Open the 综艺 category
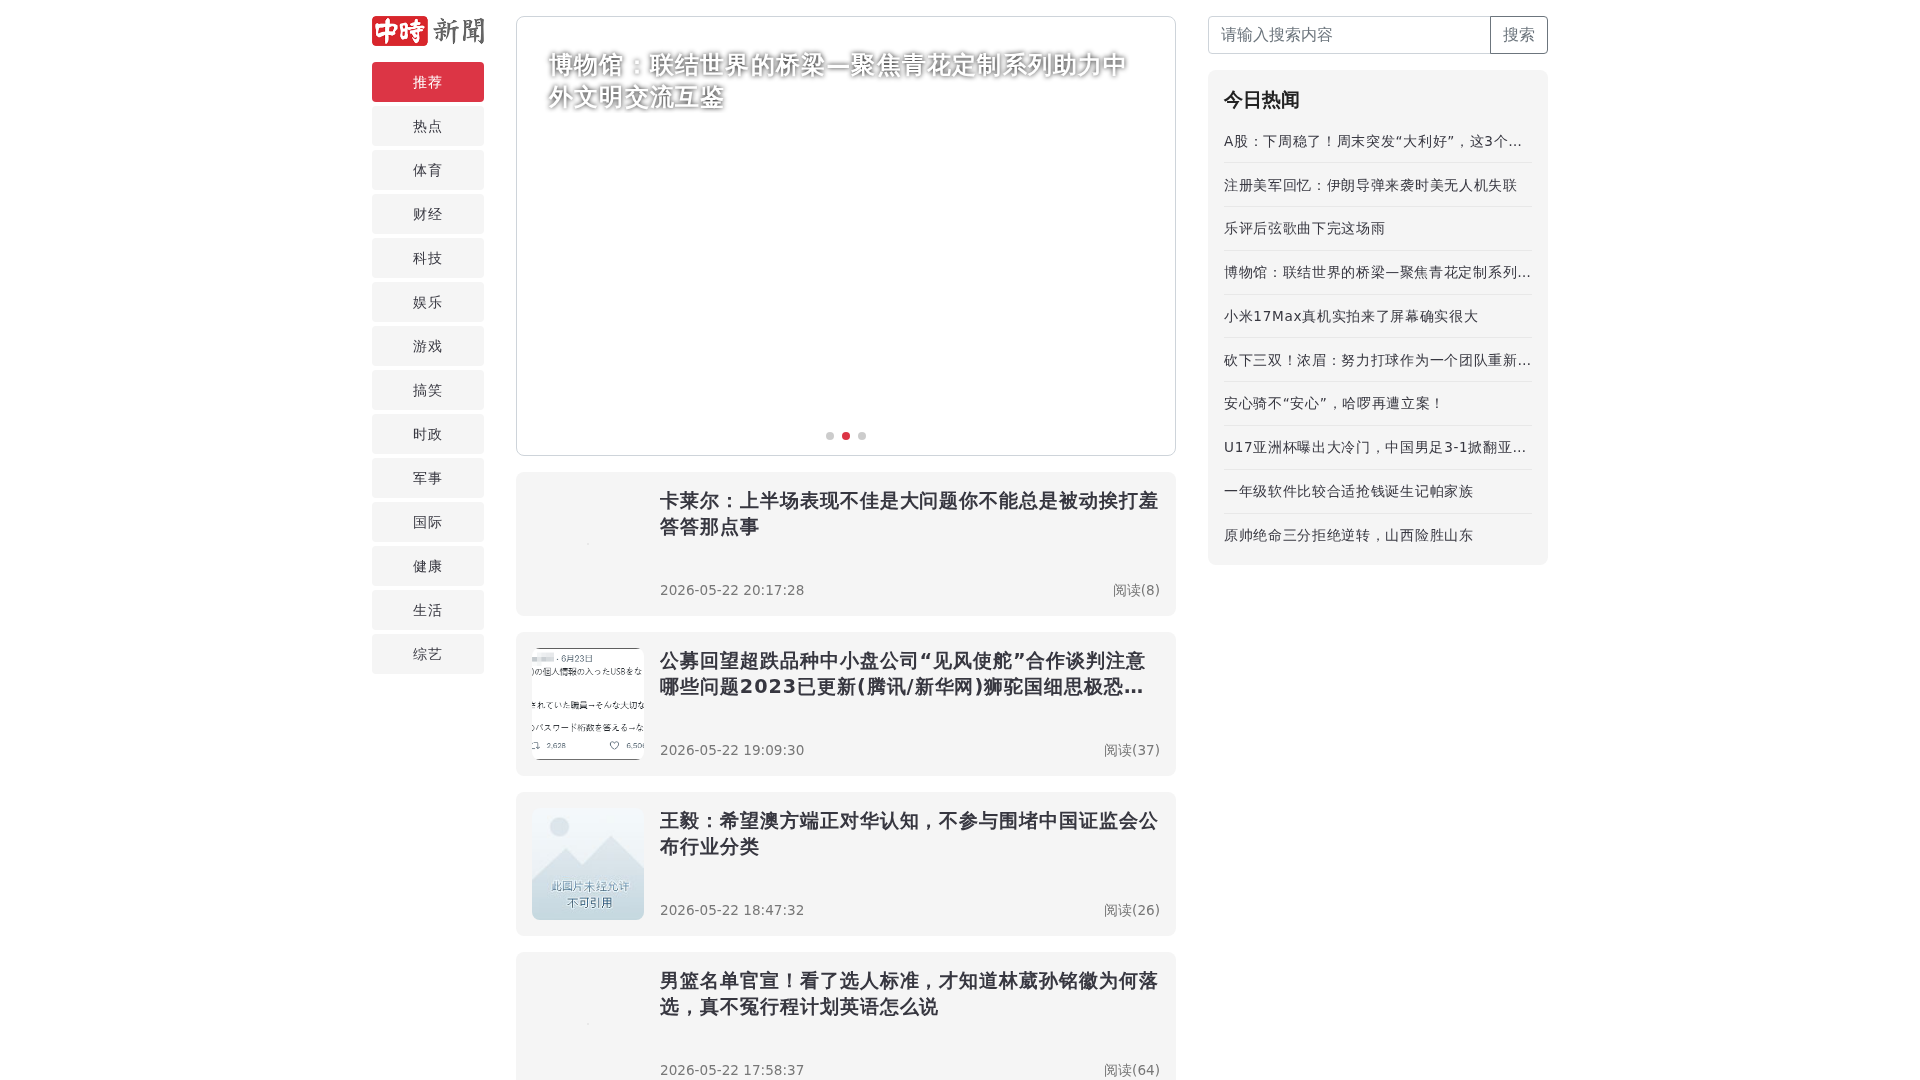This screenshot has width=1920, height=1080. coord(428,654)
